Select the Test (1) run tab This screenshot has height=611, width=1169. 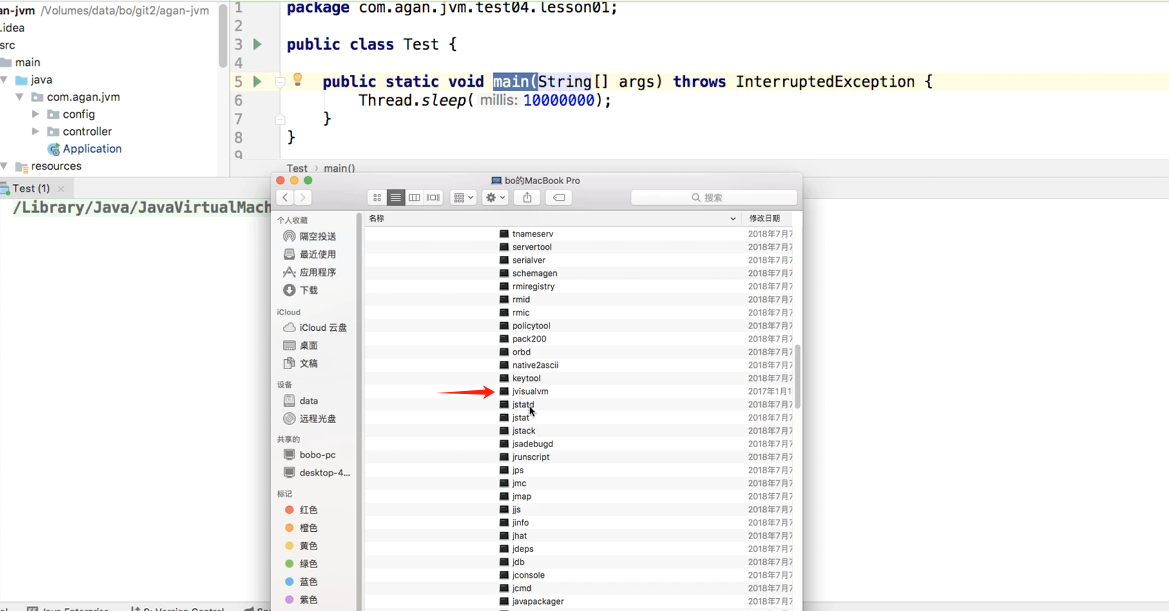(x=30, y=189)
